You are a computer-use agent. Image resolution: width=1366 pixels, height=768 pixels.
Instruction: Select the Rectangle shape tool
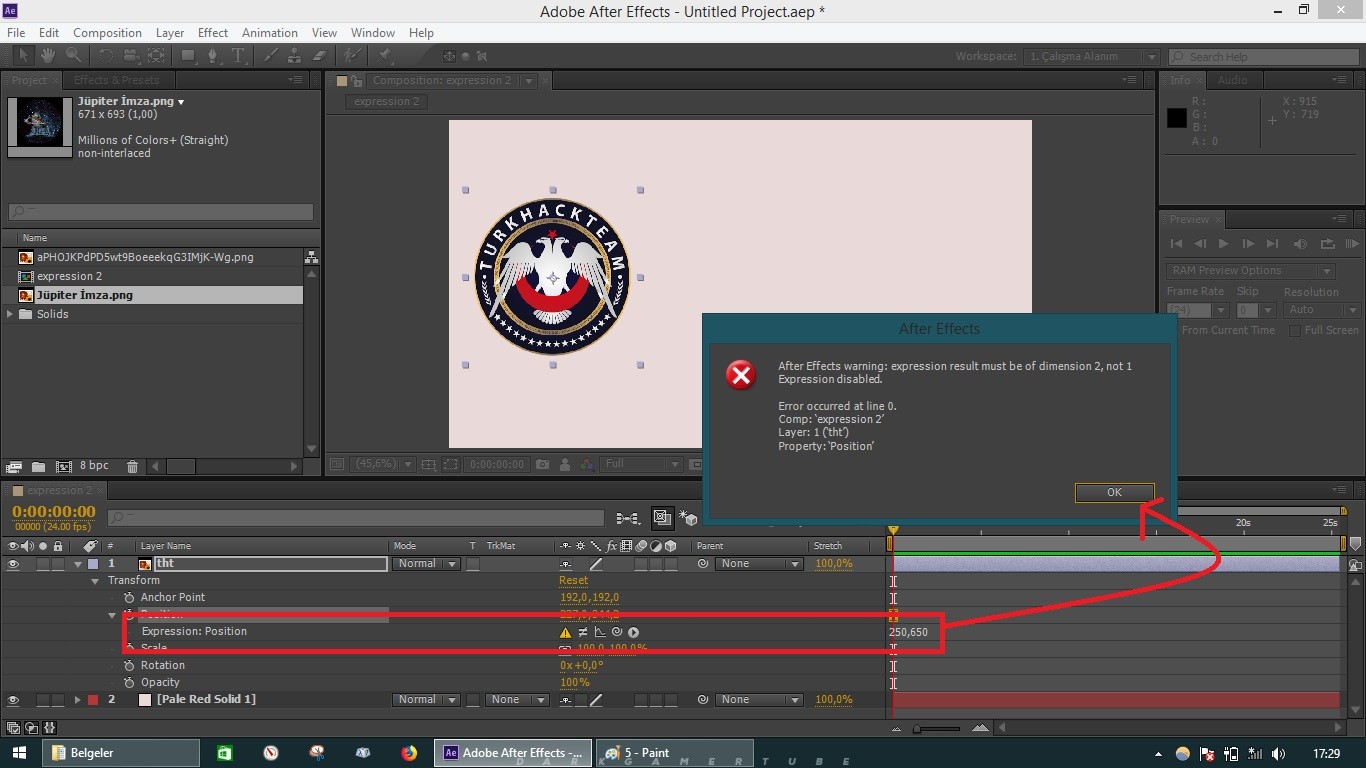coord(188,56)
